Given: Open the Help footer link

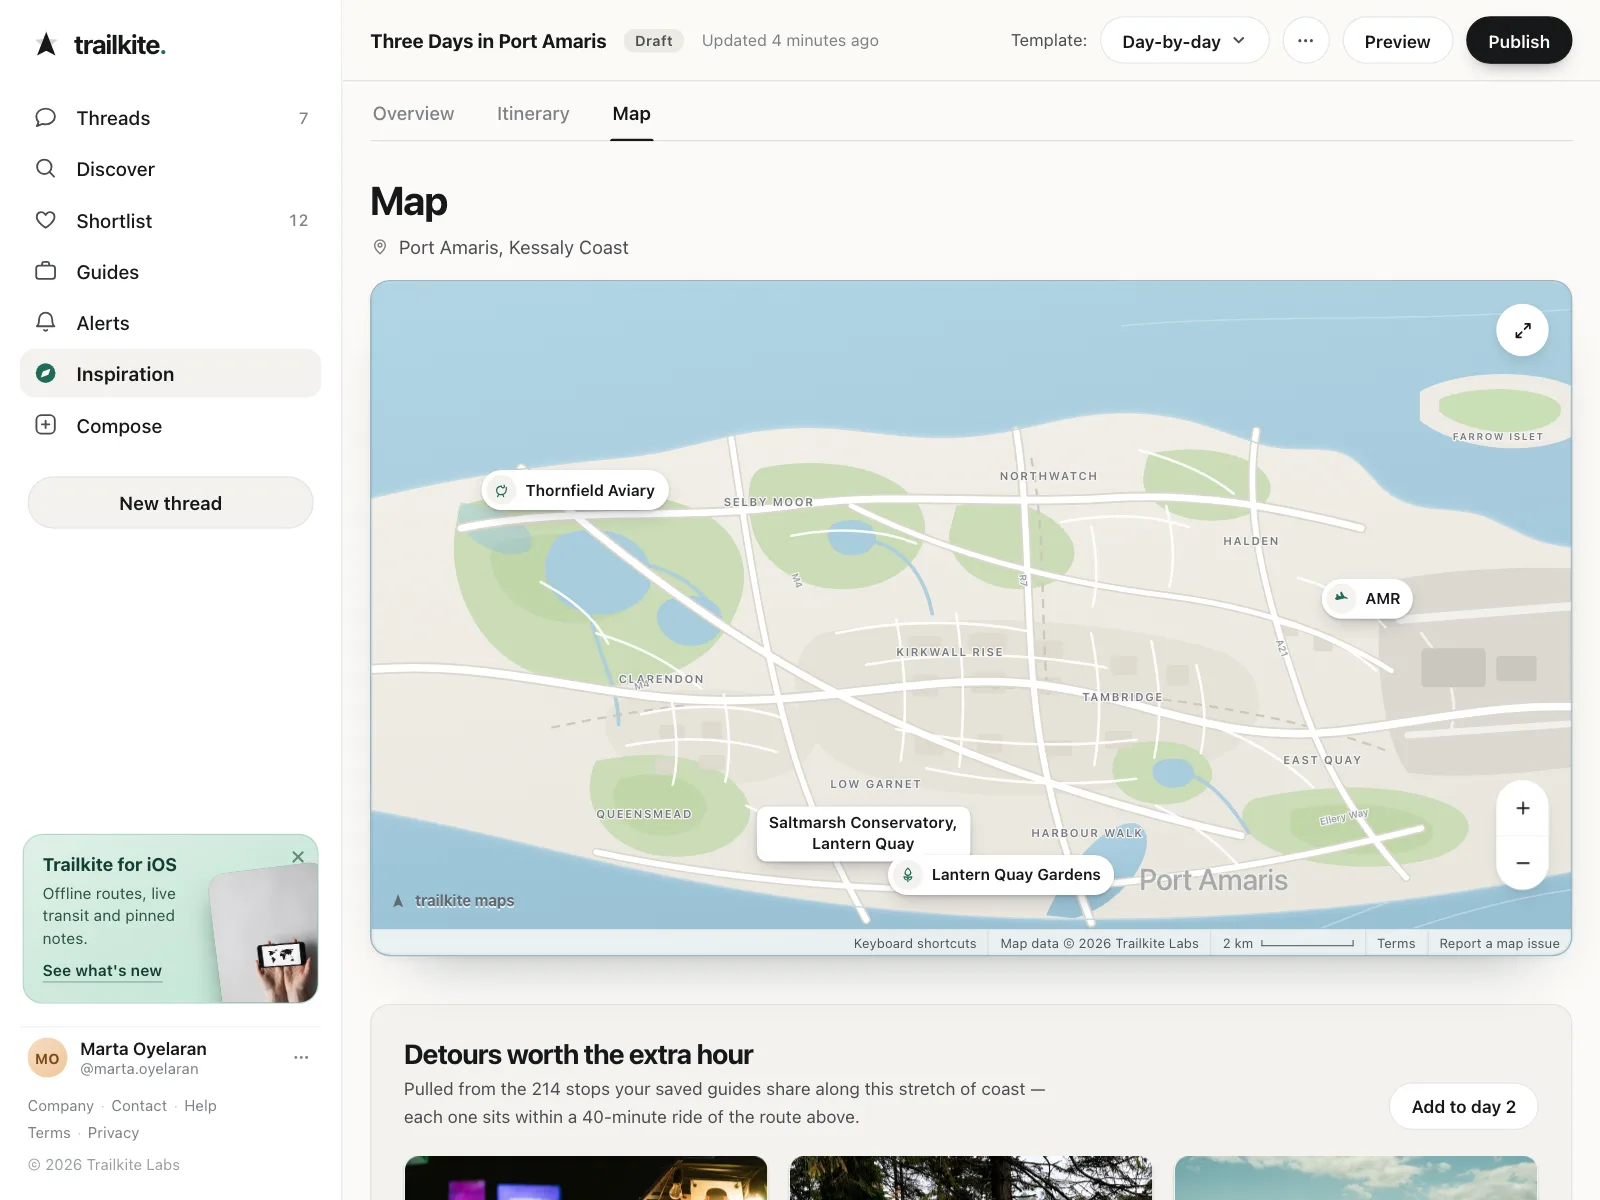Looking at the screenshot, I should 200,1106.
